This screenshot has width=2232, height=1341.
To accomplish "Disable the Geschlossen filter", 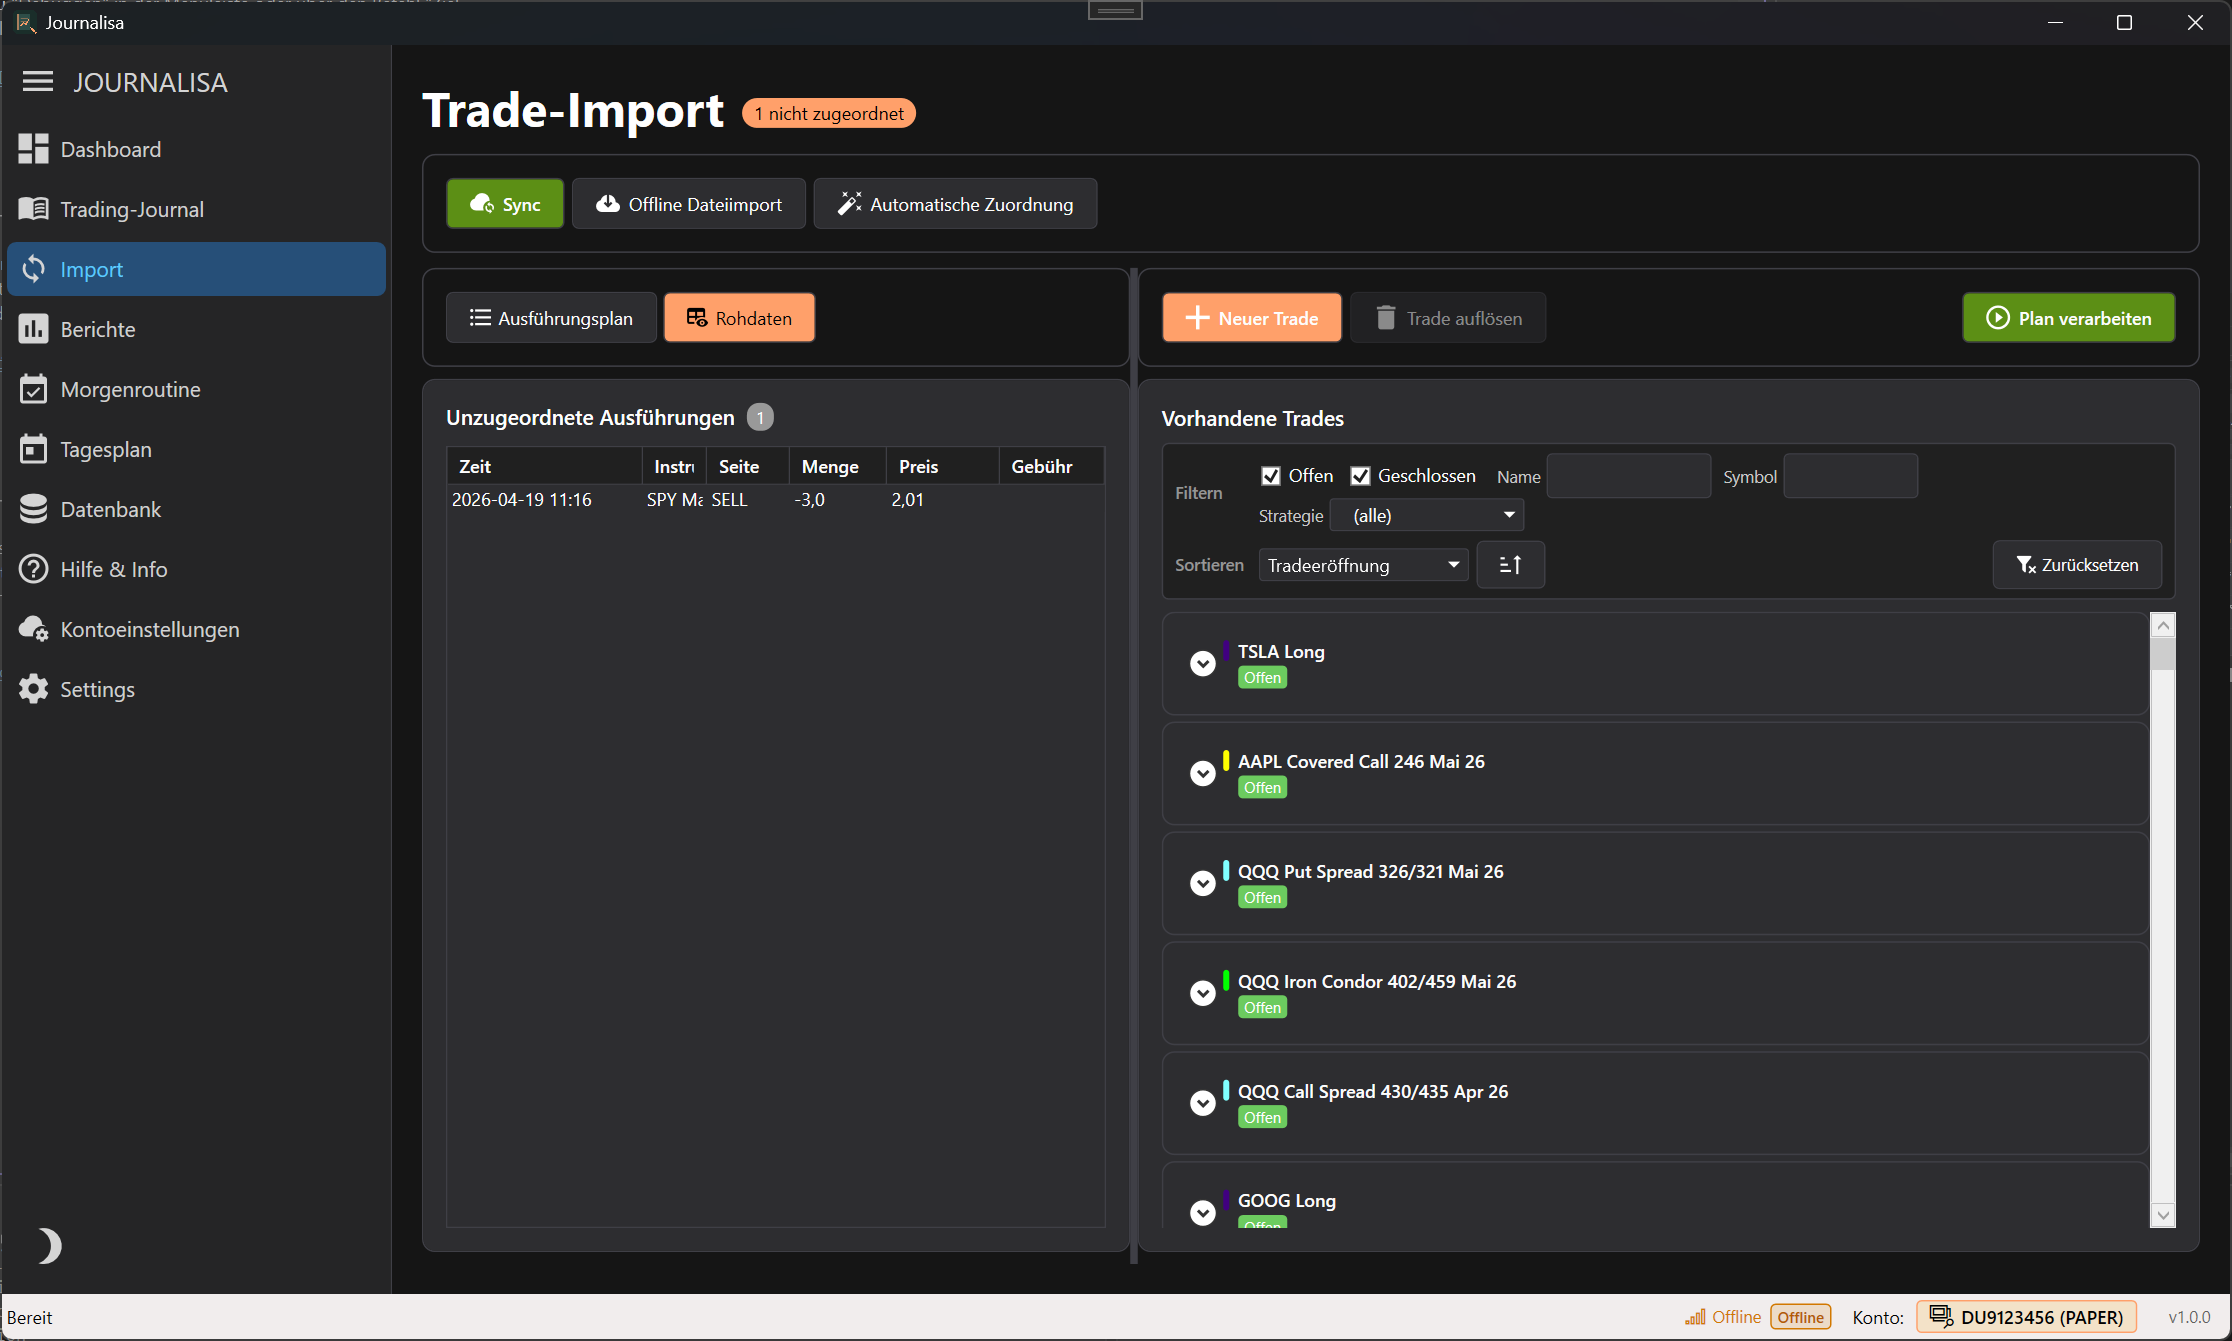I will (1360, 475).
